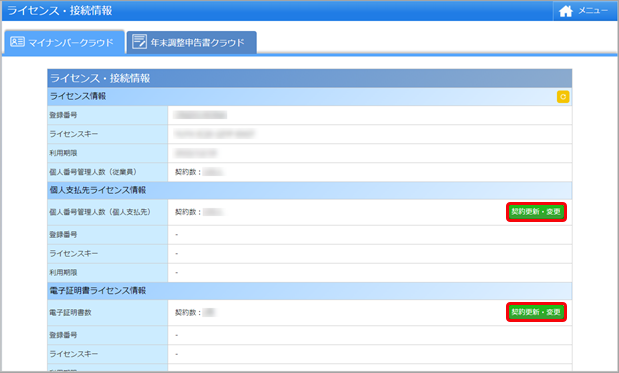Switch to 年末調整申告書クラウド tab

click(x=191, y=42)
